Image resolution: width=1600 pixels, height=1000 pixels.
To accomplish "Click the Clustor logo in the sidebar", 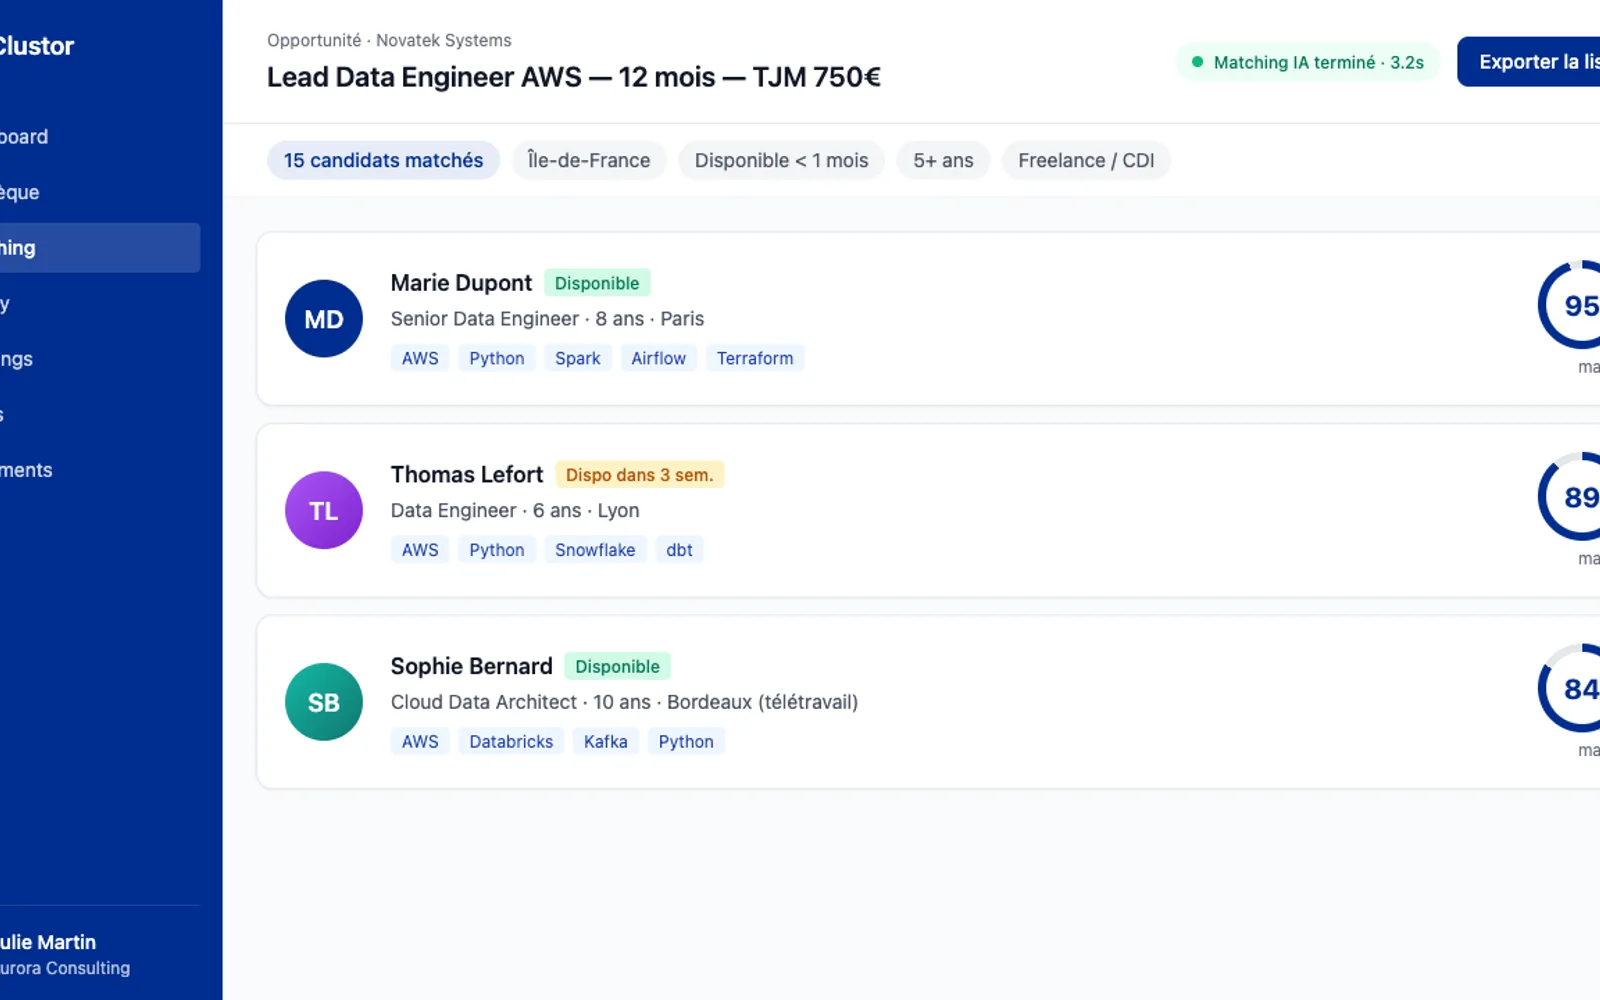I will (36, 46).
